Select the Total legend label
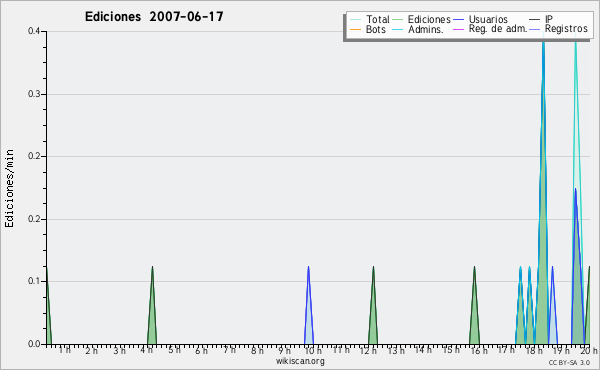The image size is (600, 370). click(x=378, y=19)
